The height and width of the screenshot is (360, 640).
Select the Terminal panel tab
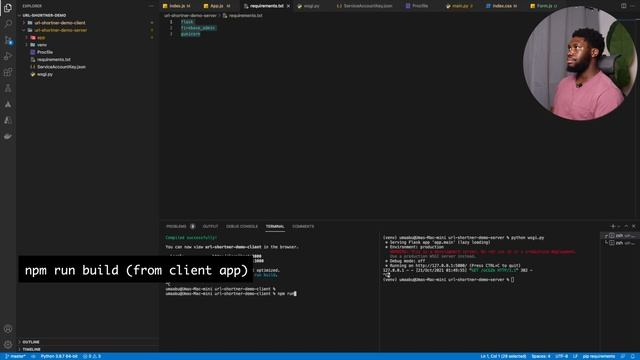tap(275, 227)
